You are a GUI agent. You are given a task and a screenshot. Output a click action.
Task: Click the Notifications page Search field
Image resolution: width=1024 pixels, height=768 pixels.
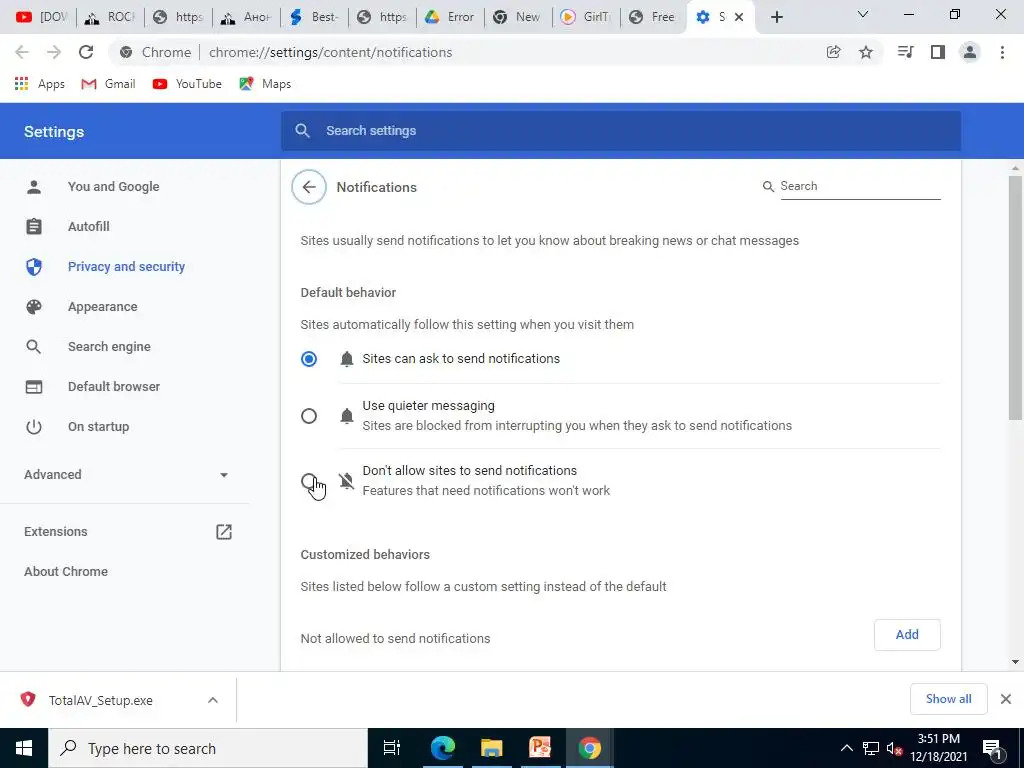point(860,186)
